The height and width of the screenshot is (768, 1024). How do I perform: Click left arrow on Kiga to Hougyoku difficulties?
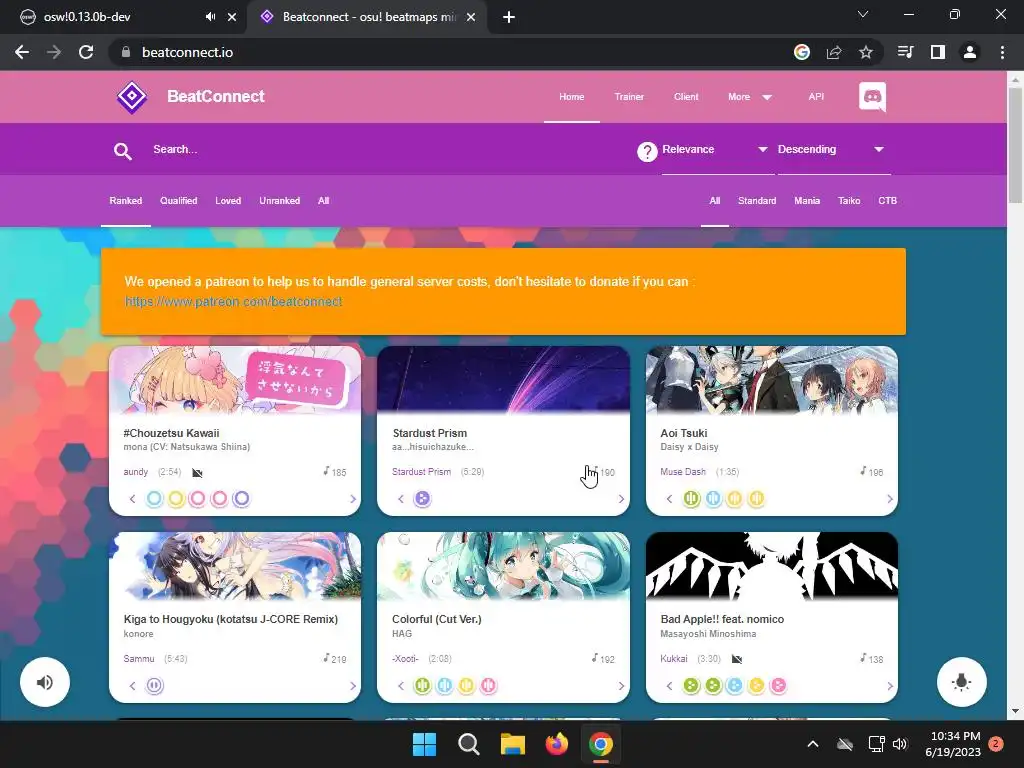(x=133, y=686)
